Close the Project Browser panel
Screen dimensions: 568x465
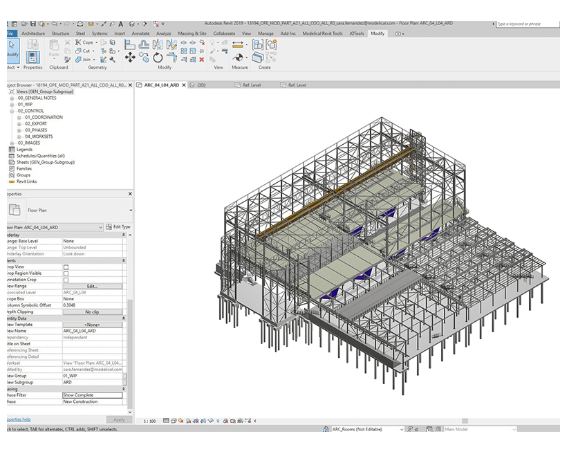[130, 85]
